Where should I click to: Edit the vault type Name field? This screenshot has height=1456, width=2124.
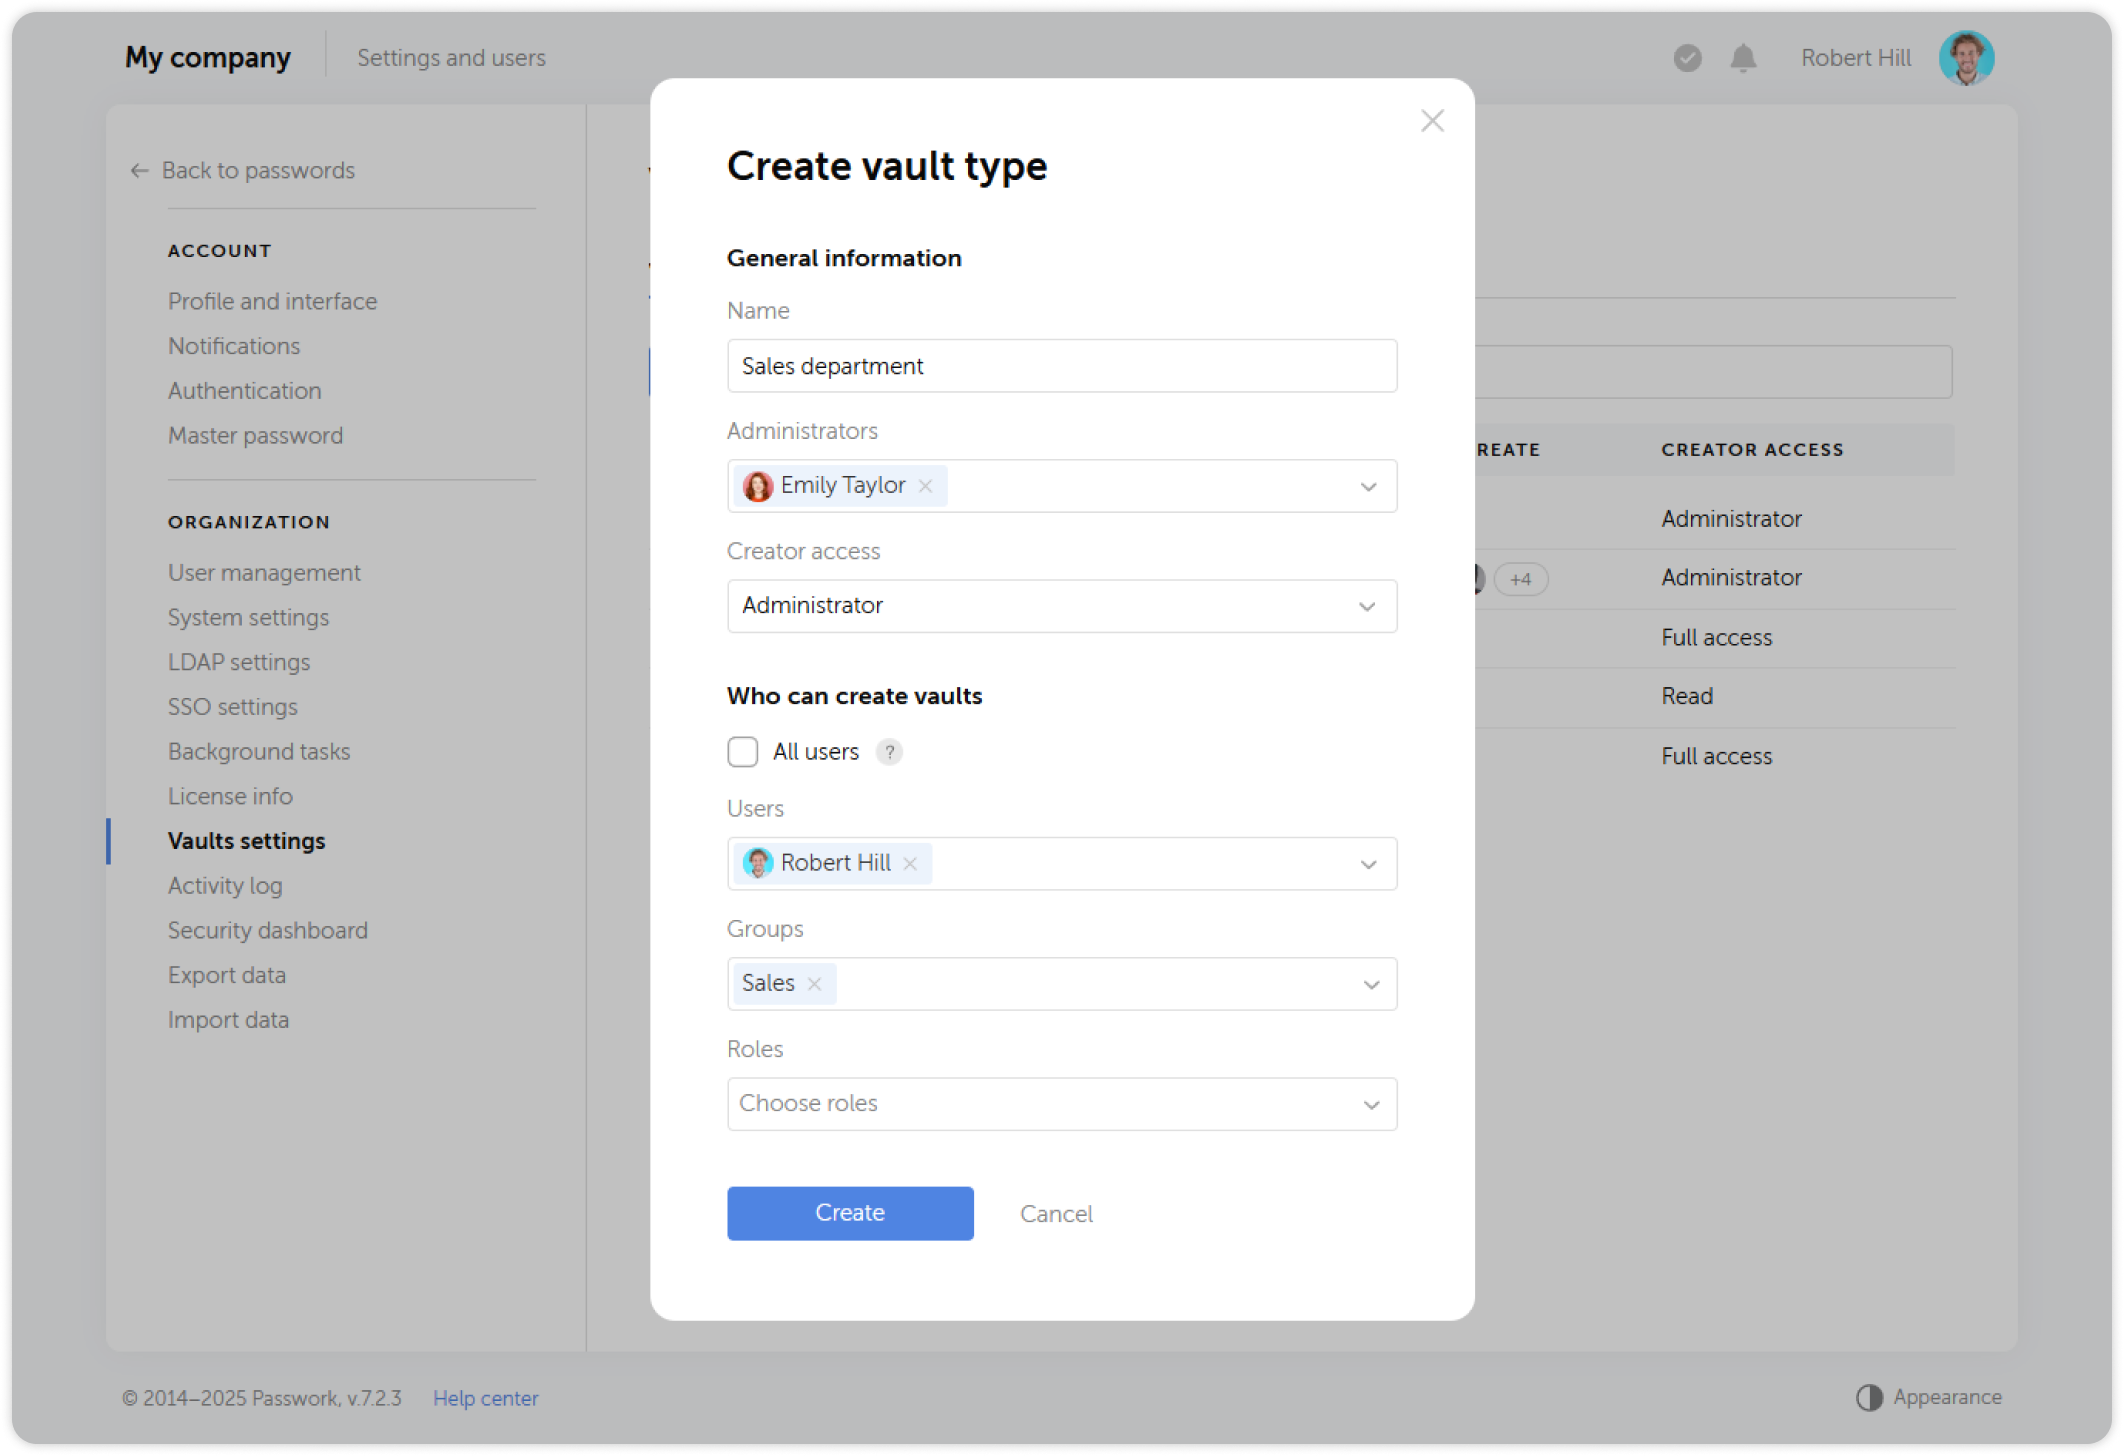[x=1061, y=366]
